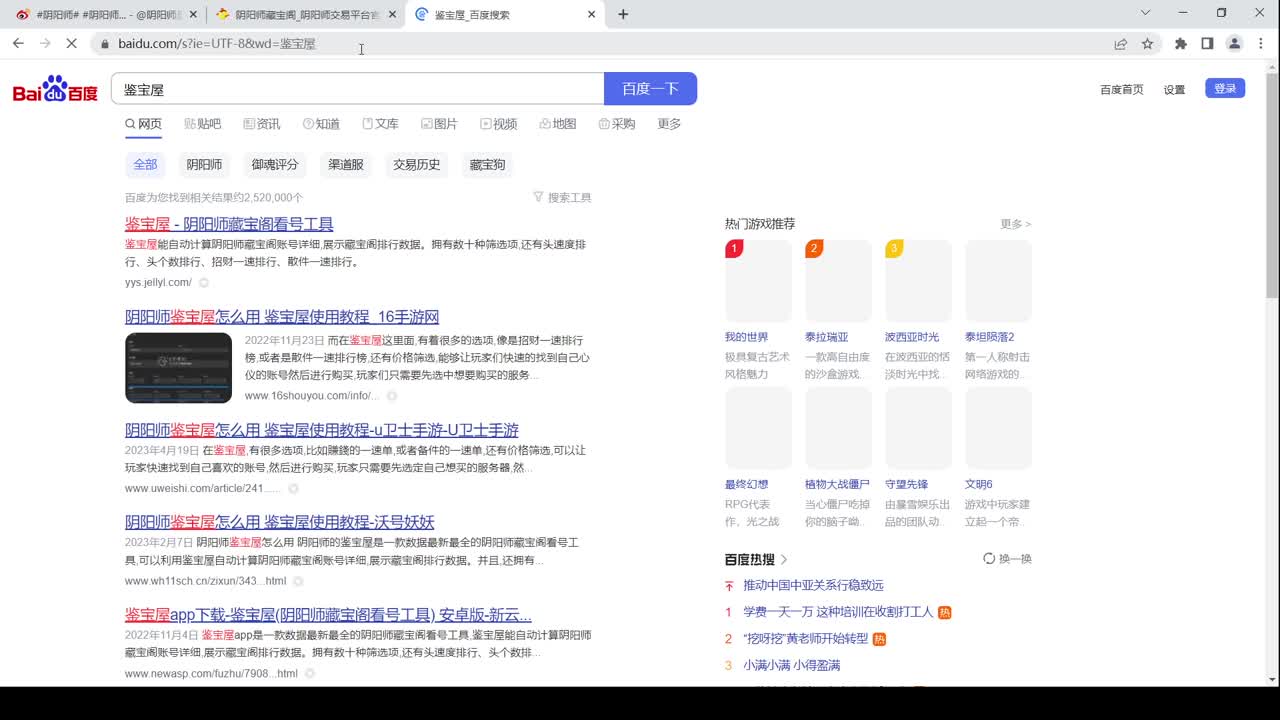The width and height of the screenshot is (1280, 720).
Task: Open 设置 in Baidu header
Action: pos(1174,90)
